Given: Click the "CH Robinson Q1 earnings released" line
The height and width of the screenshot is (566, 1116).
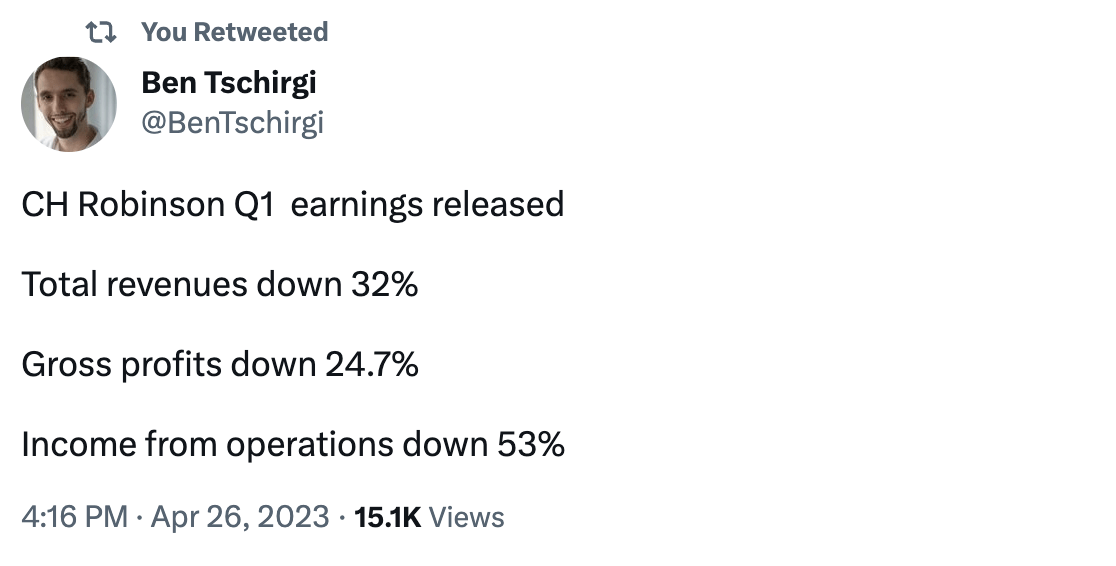Looking at the screenshot, I should click(293, 205).
